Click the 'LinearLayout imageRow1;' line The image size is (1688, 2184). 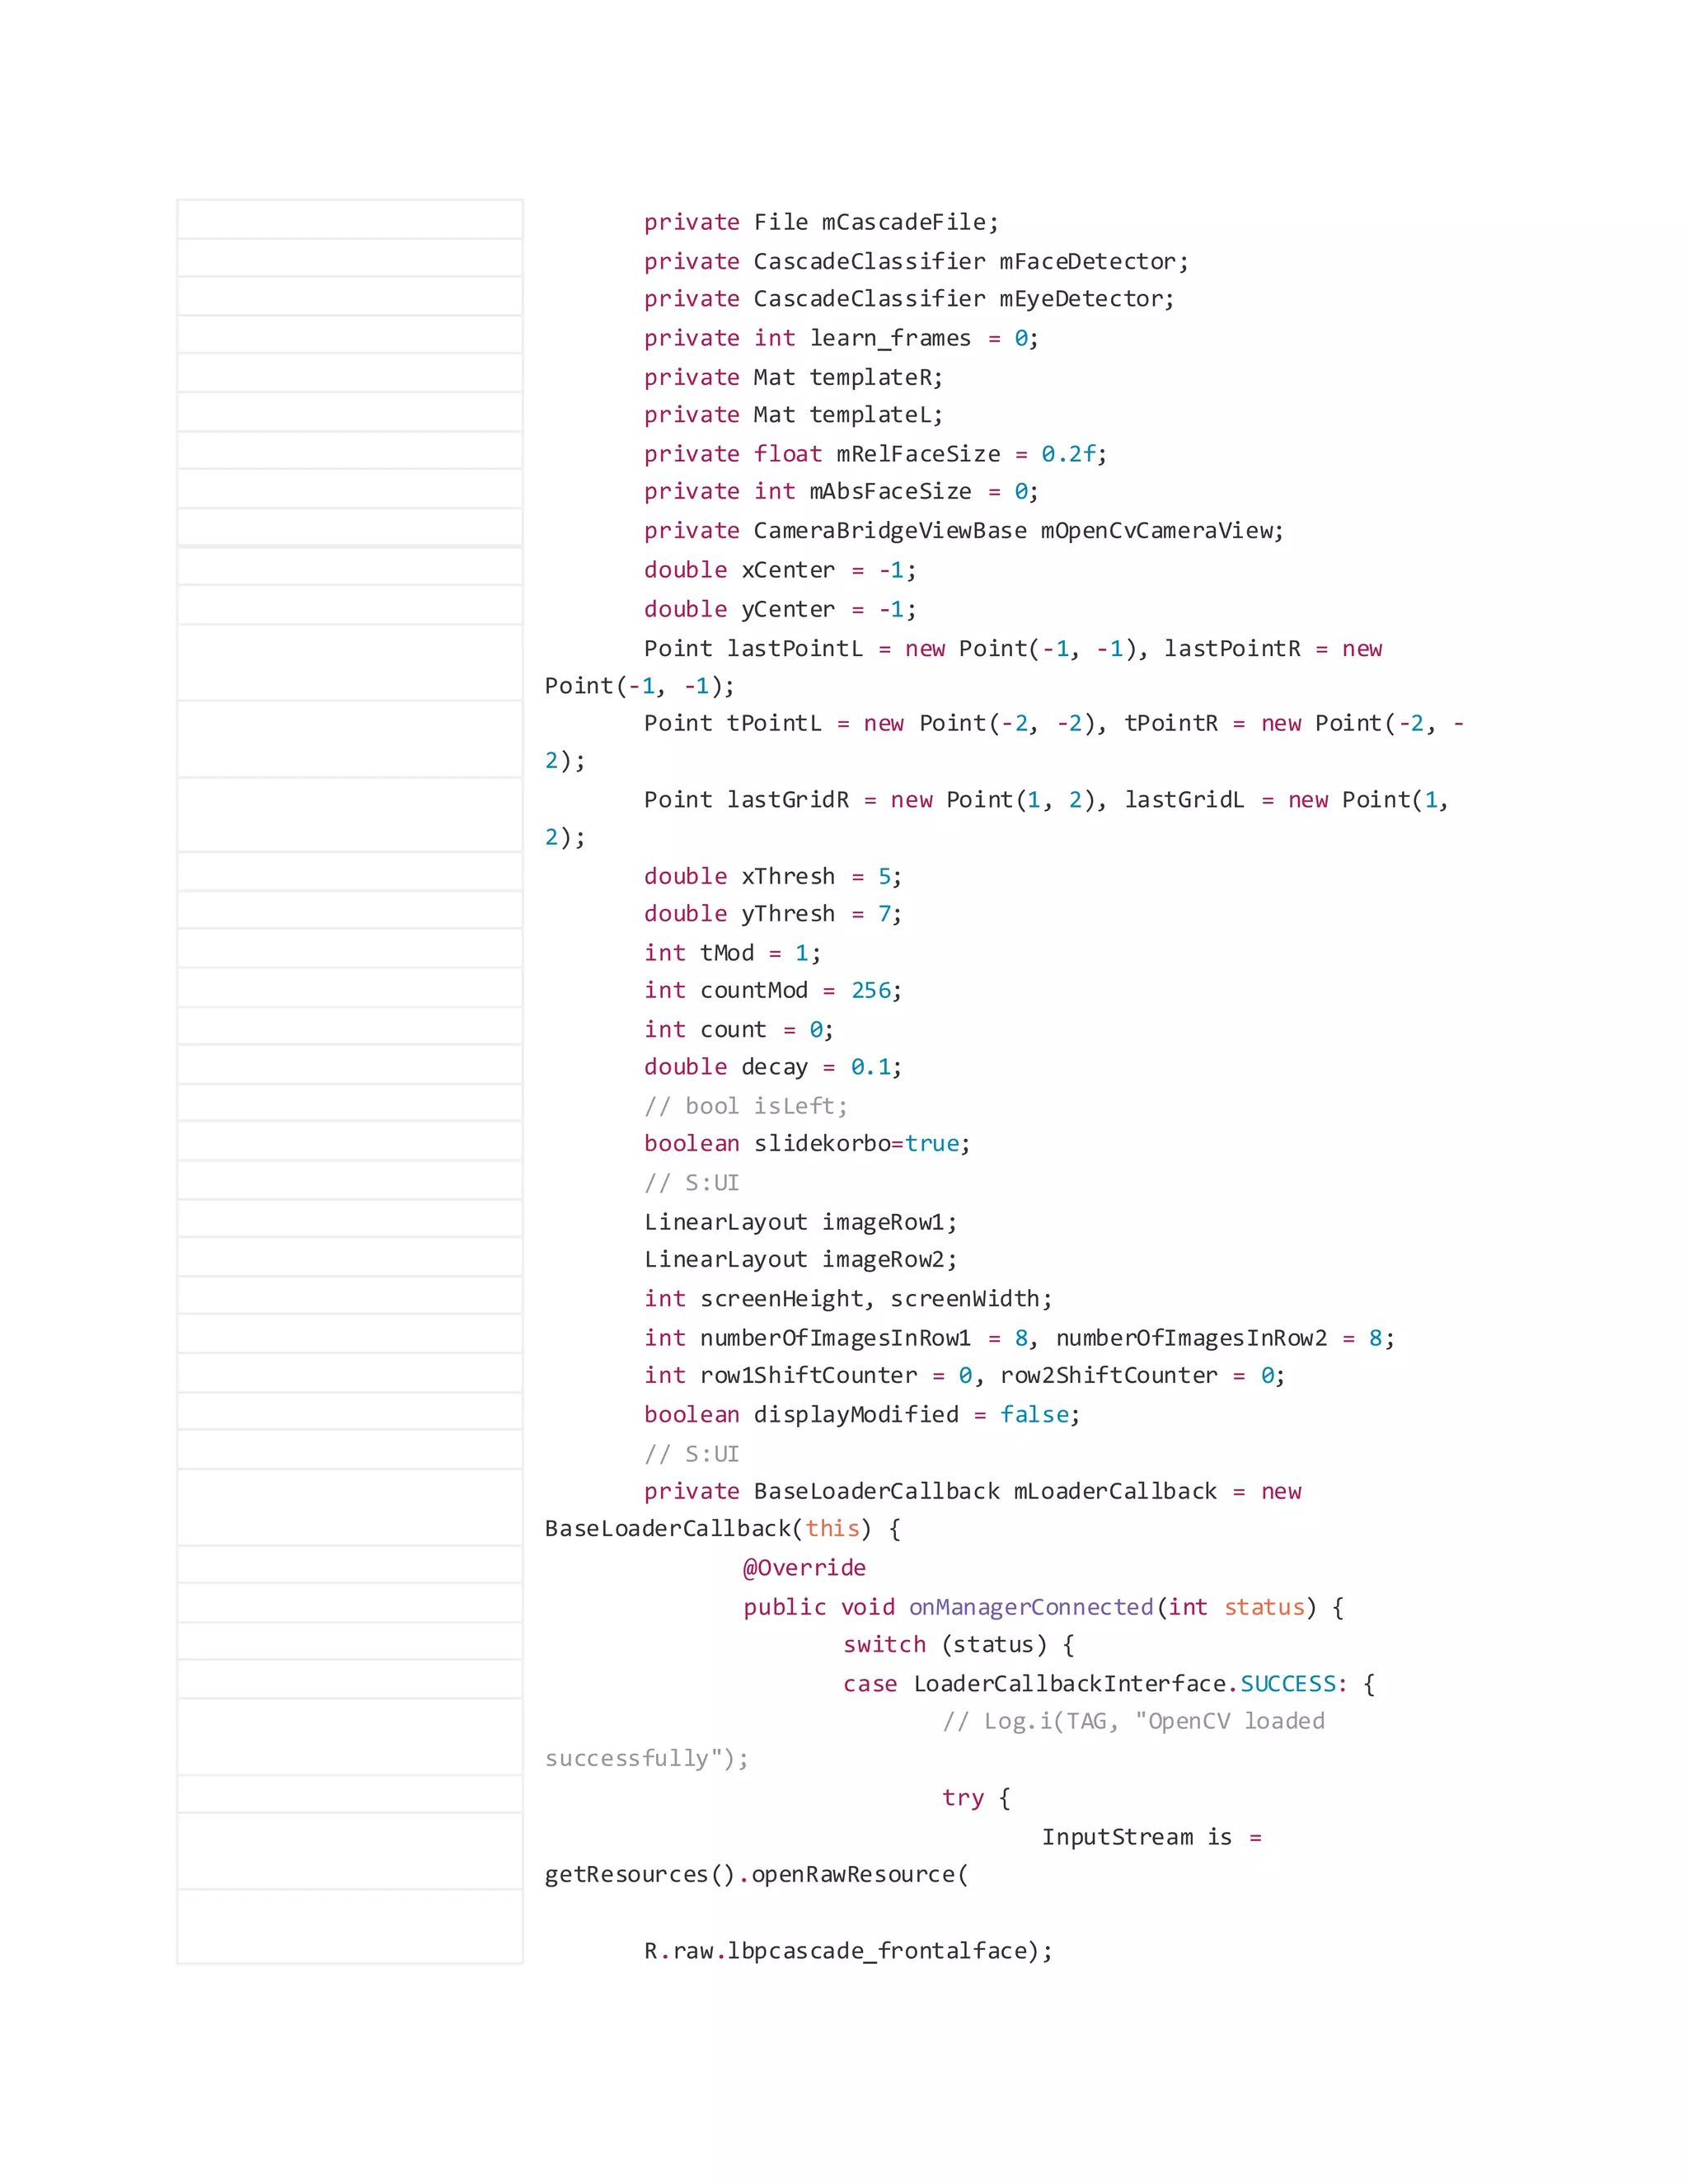[x=800, y=1222]
